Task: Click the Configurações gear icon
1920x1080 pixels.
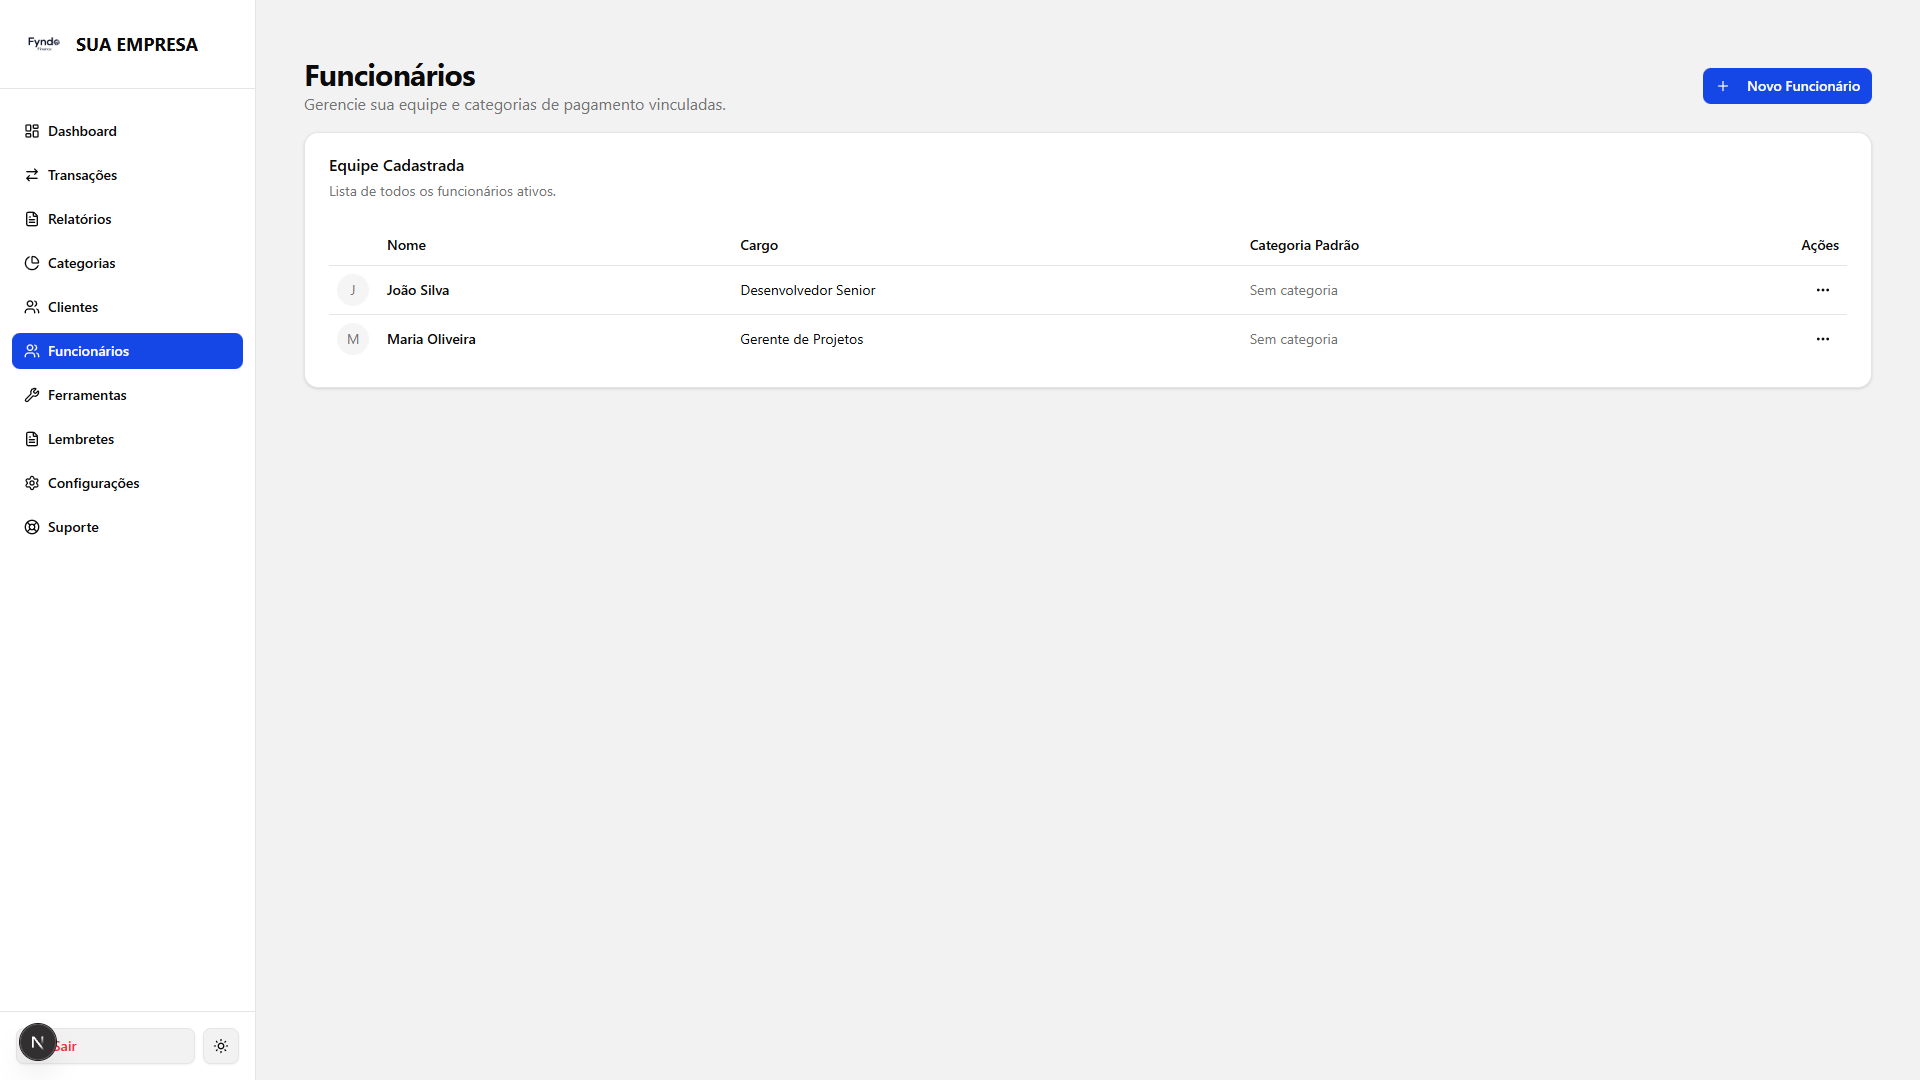Action: [32, 483]
